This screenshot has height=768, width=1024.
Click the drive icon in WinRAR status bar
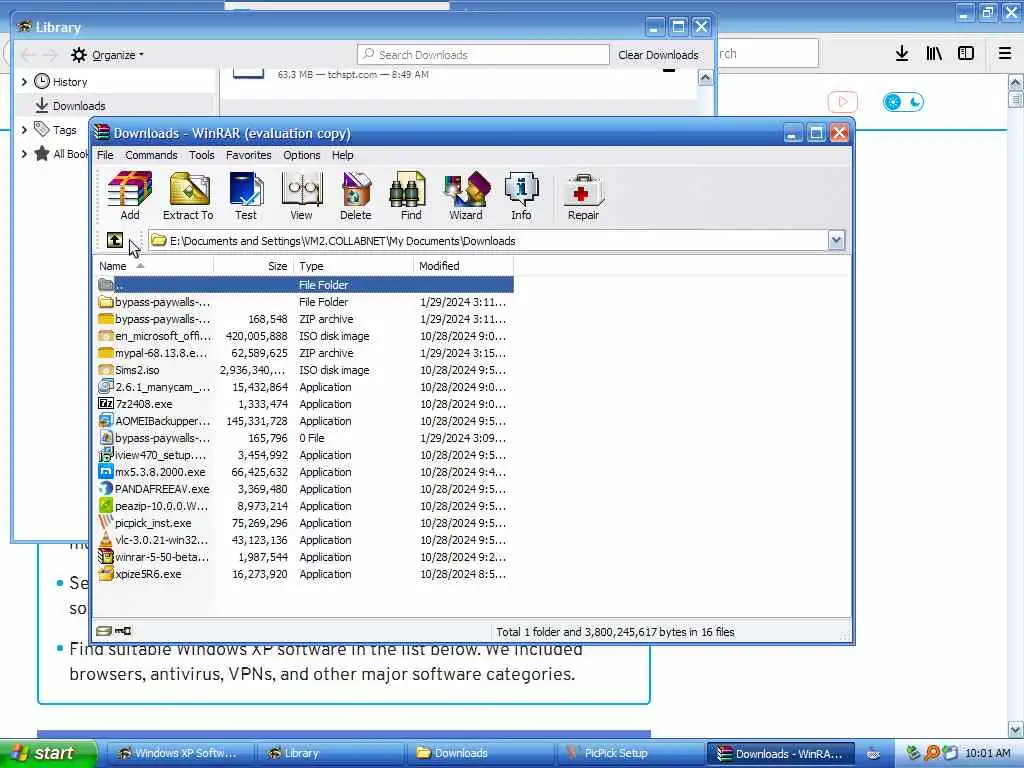pos(103,631)
